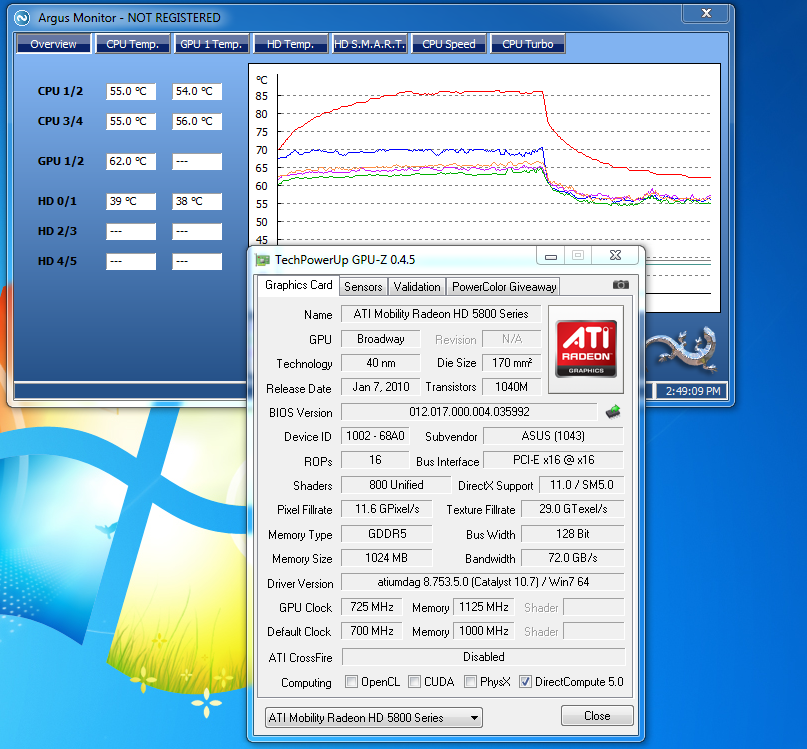Click the Driver Version field
The height and width of the screenshot is (749, 807).
point(483,582)
